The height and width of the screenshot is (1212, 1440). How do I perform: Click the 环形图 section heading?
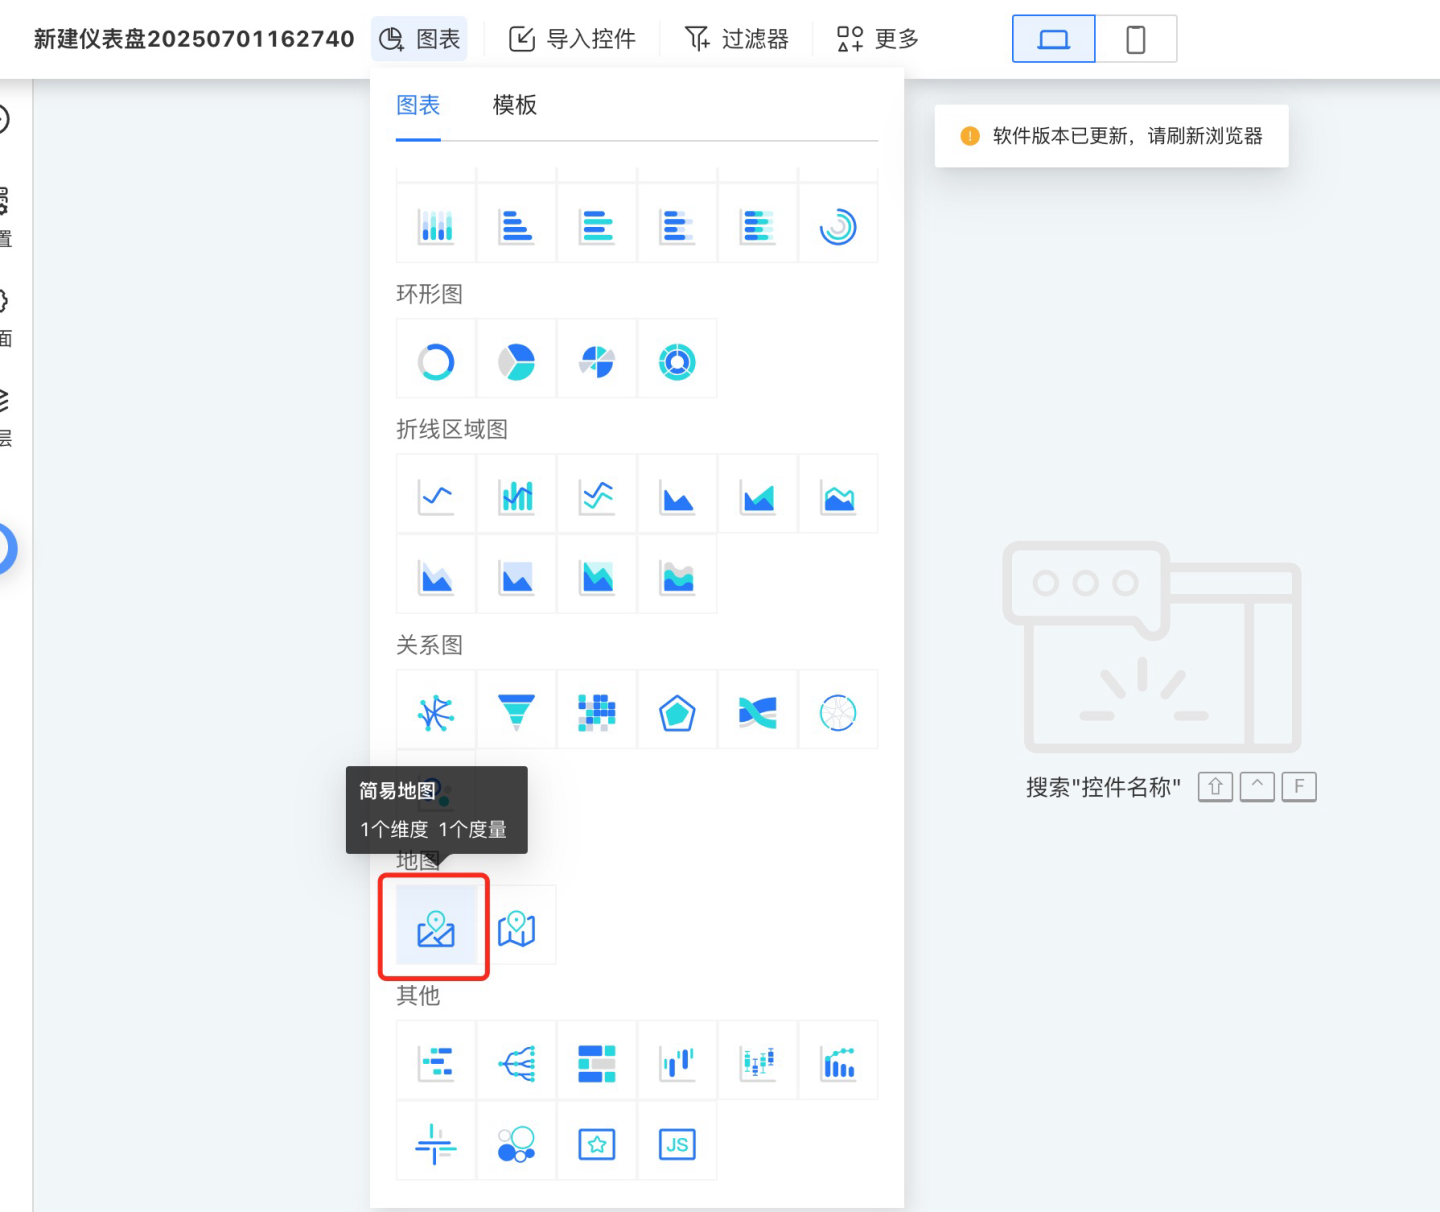(430, 294)
